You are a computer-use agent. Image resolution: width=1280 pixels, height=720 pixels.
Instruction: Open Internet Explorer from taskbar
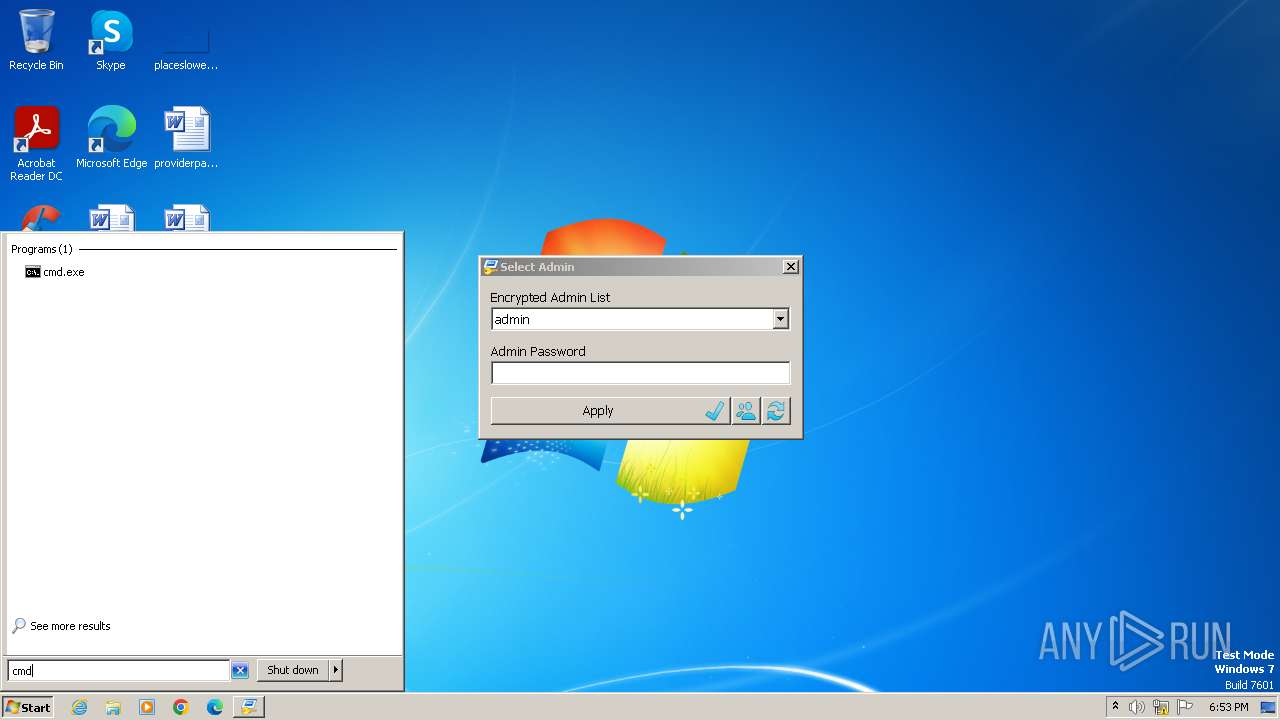pos(79,707)
